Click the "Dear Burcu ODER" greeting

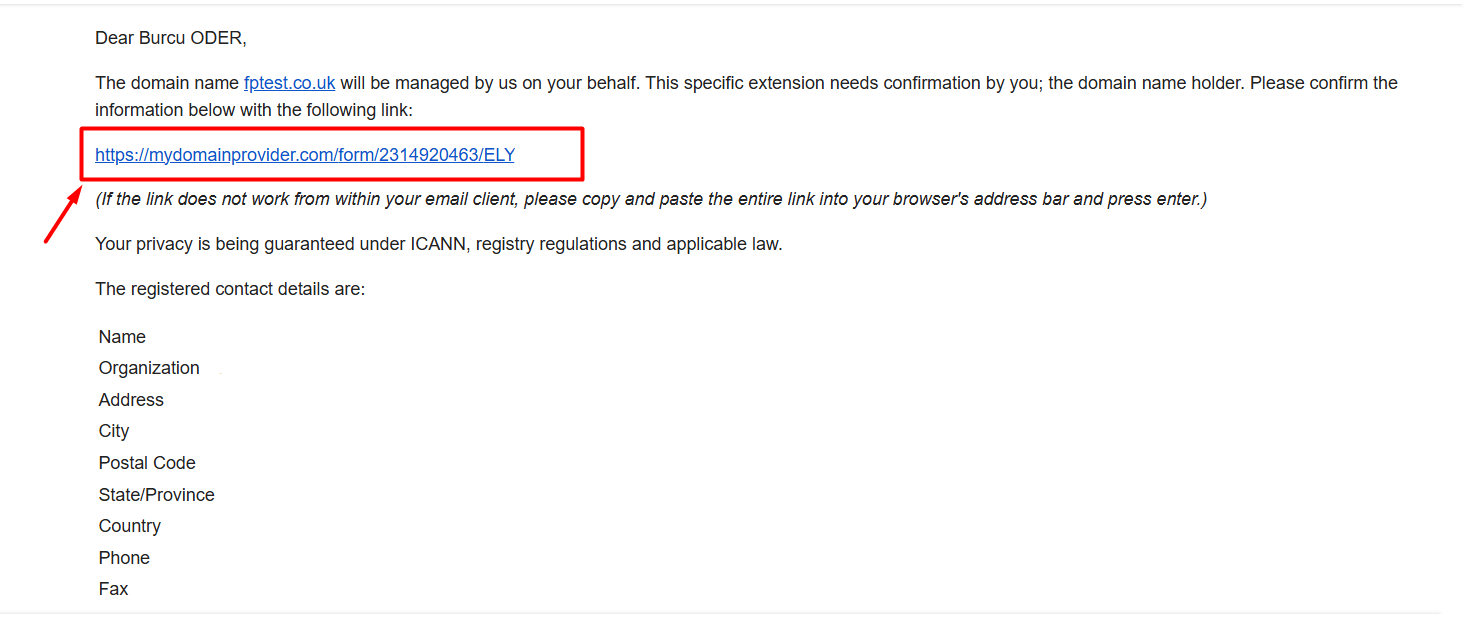(x=170, y=38)
